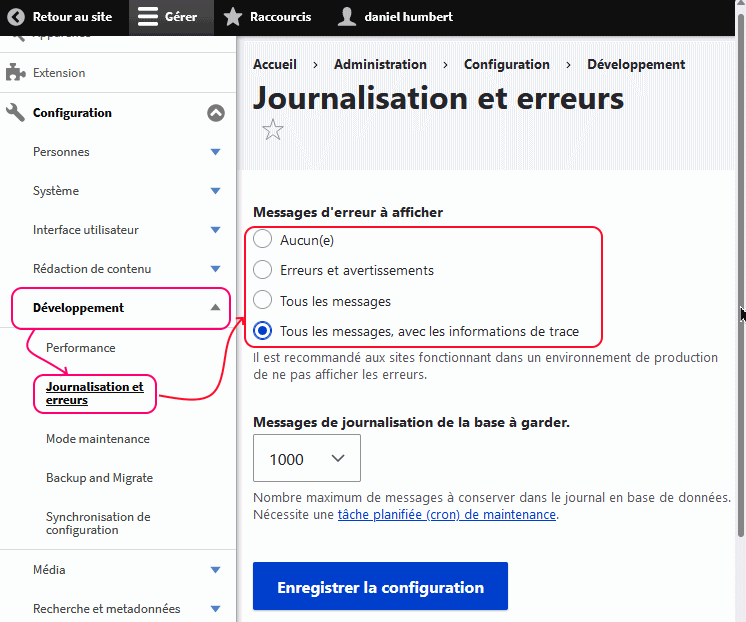Open daniel humbert user menu
The image size is (746, 622).
tap(395, 17)
